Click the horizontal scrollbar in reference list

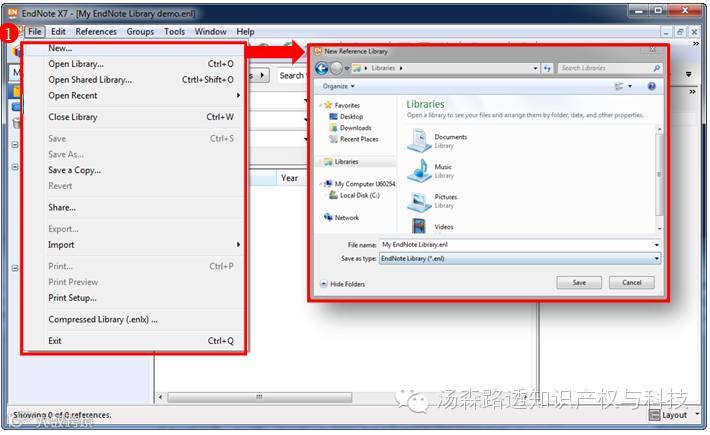259,397
